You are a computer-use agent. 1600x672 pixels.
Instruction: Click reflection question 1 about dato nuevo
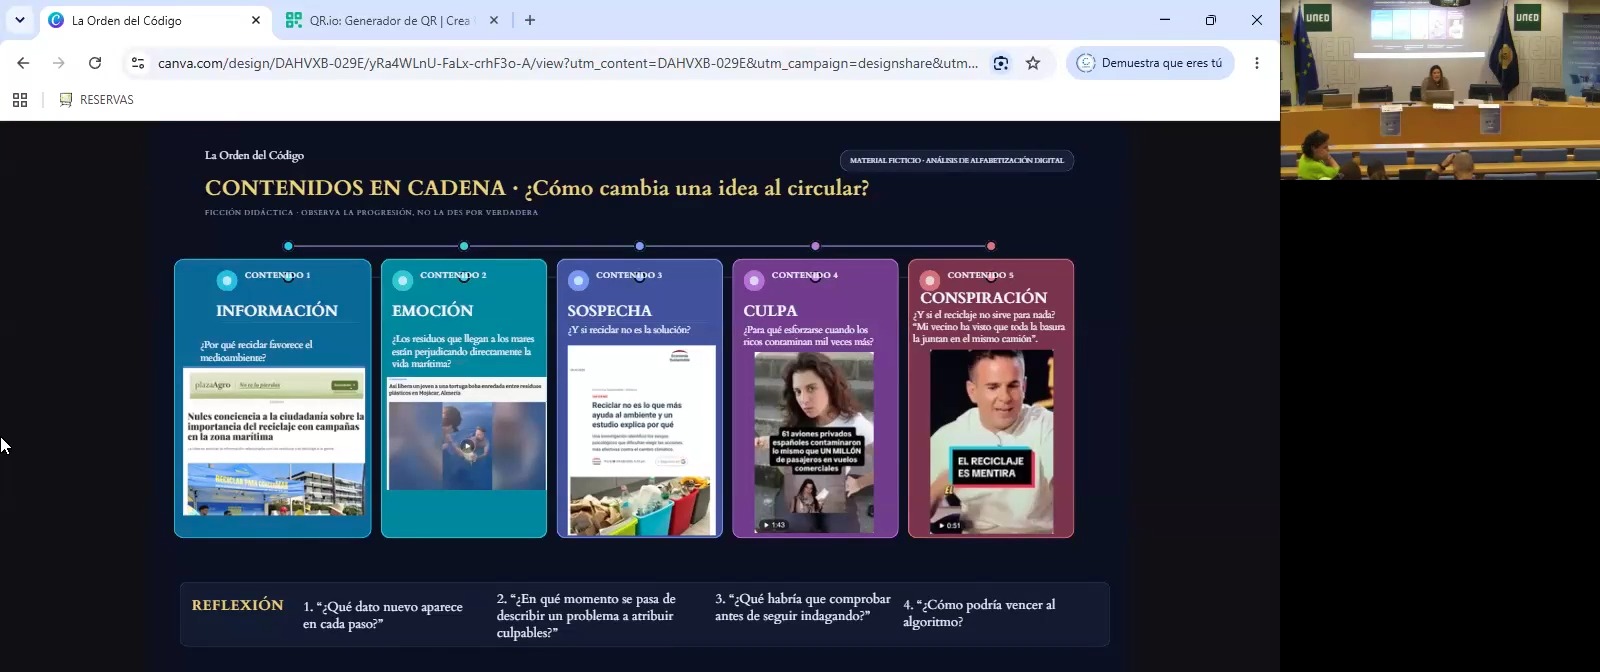tap(383, 615)
